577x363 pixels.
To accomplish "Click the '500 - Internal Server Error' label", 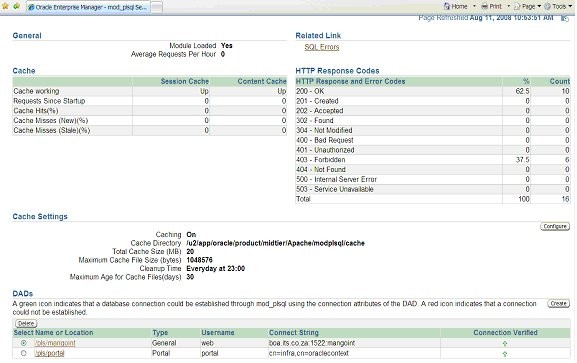I will [337, 179].
